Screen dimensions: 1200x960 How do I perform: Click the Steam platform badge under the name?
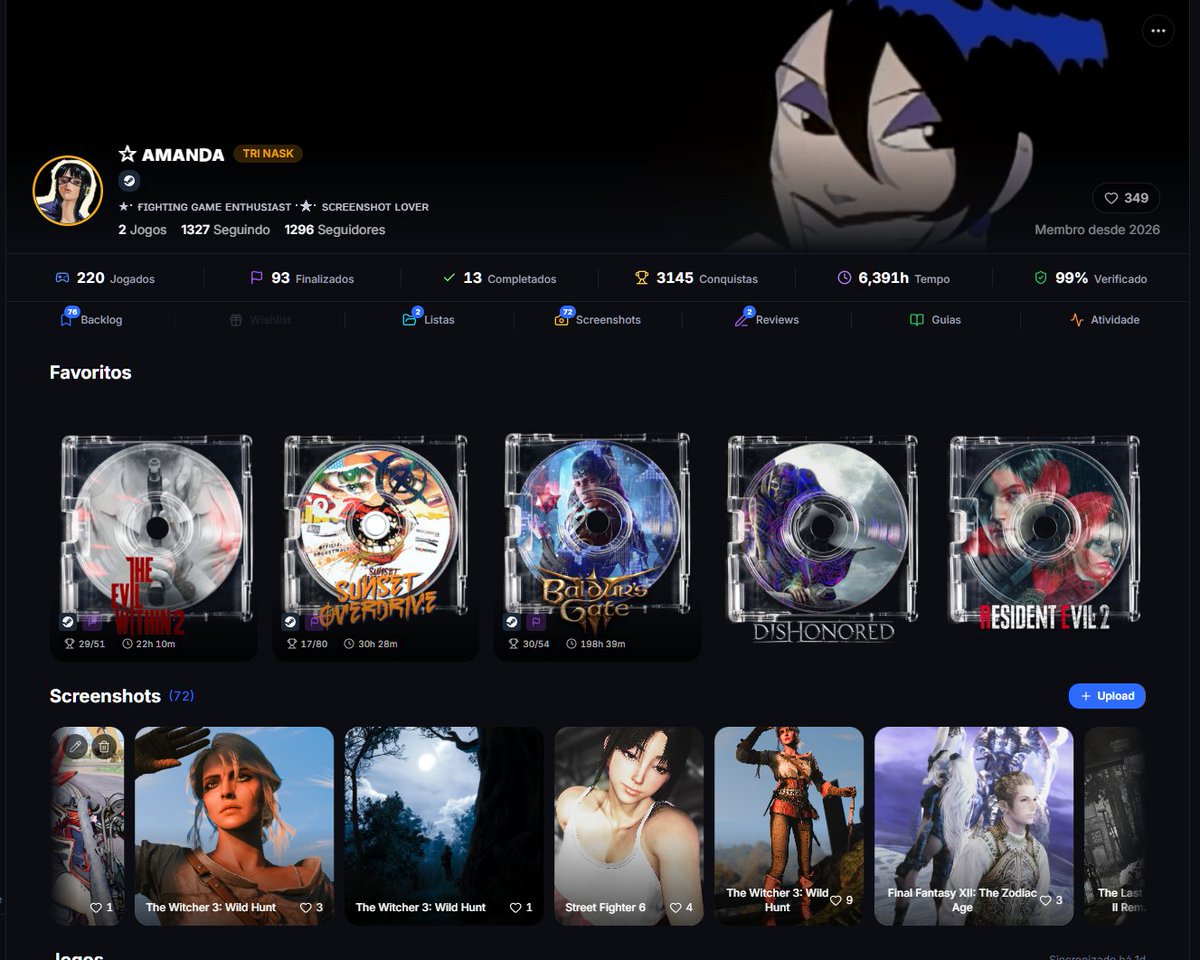pyautogui.click(x=129, y=181)
